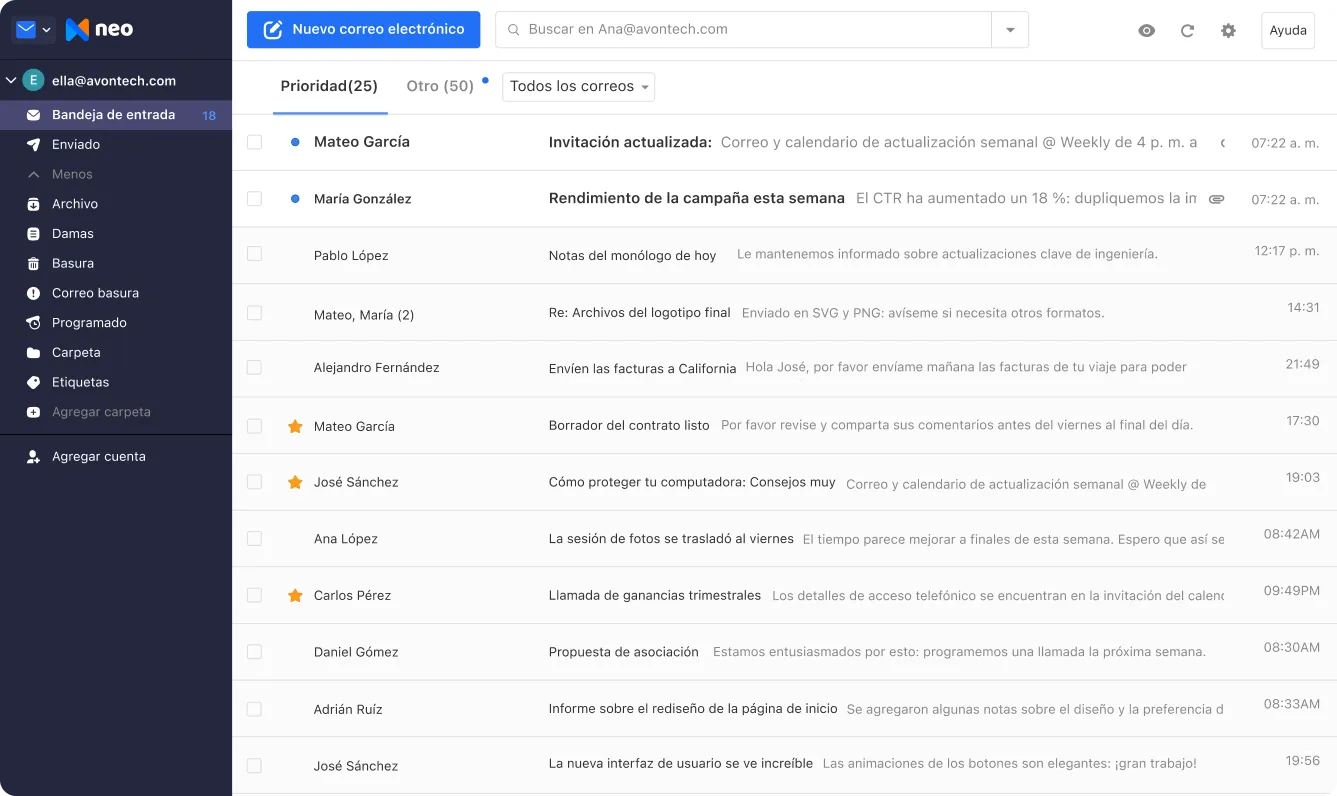This screenshot has width=1337, height=796.
Task: Click the 18 unread count badge
Action: pyautogui.click(x=209, y=116)
